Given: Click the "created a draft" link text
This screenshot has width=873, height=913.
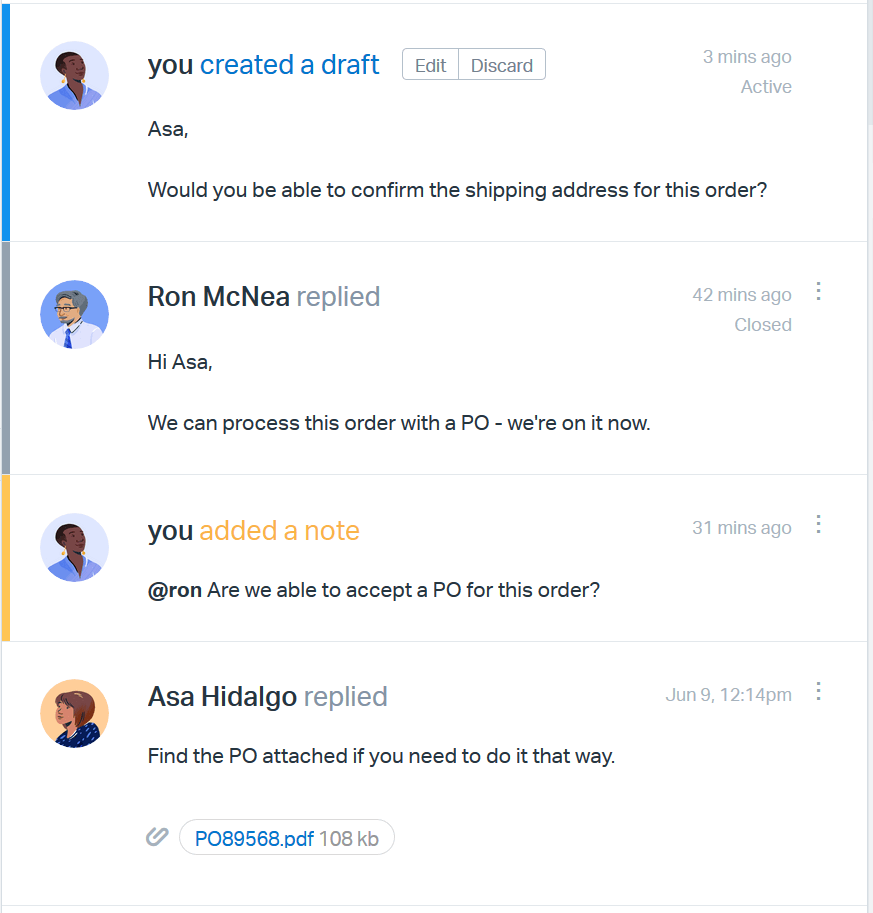Looking at the screenshot, I should click(289, 65).
